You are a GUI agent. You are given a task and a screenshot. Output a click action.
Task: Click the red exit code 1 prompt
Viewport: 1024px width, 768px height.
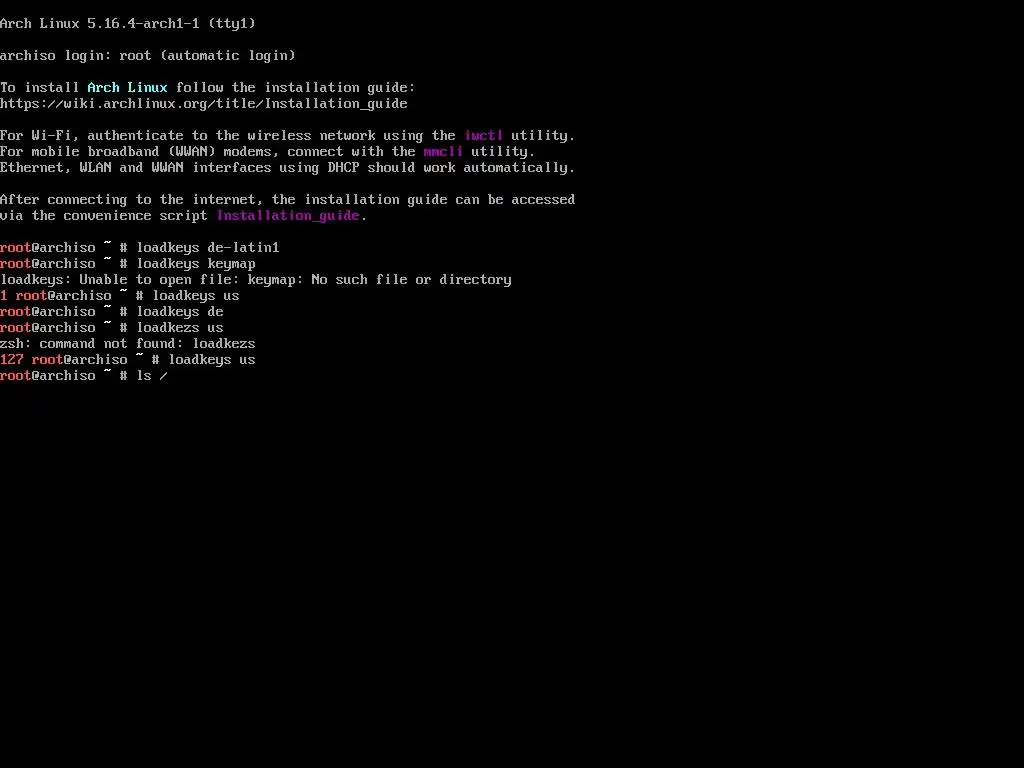4,296
